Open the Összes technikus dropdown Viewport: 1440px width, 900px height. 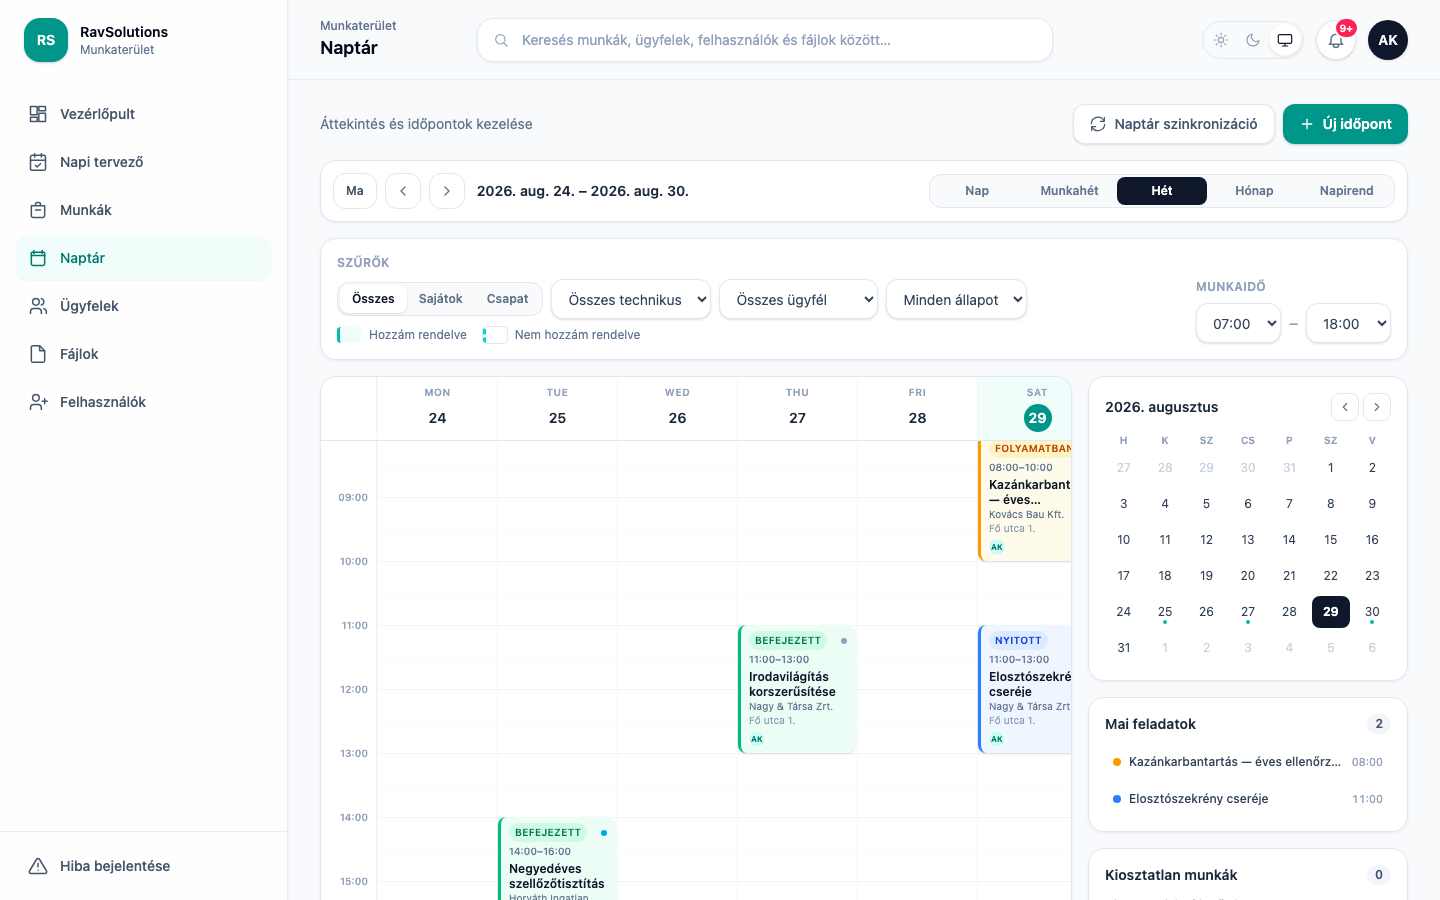631,299
